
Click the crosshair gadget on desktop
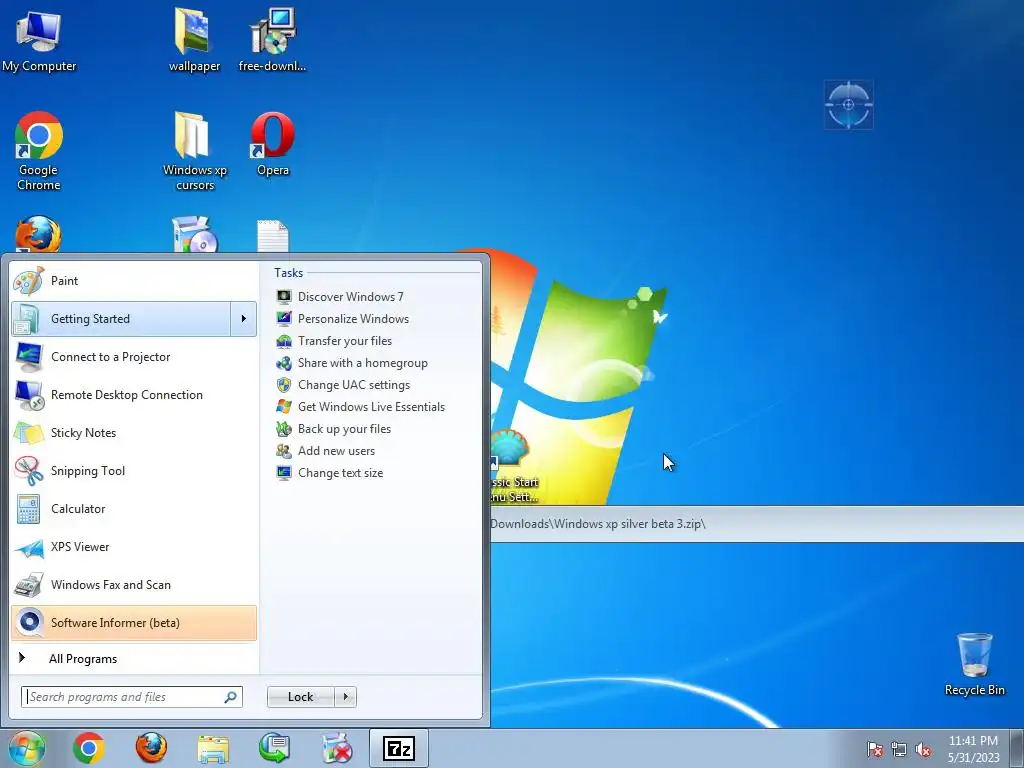tap(848, 104)
